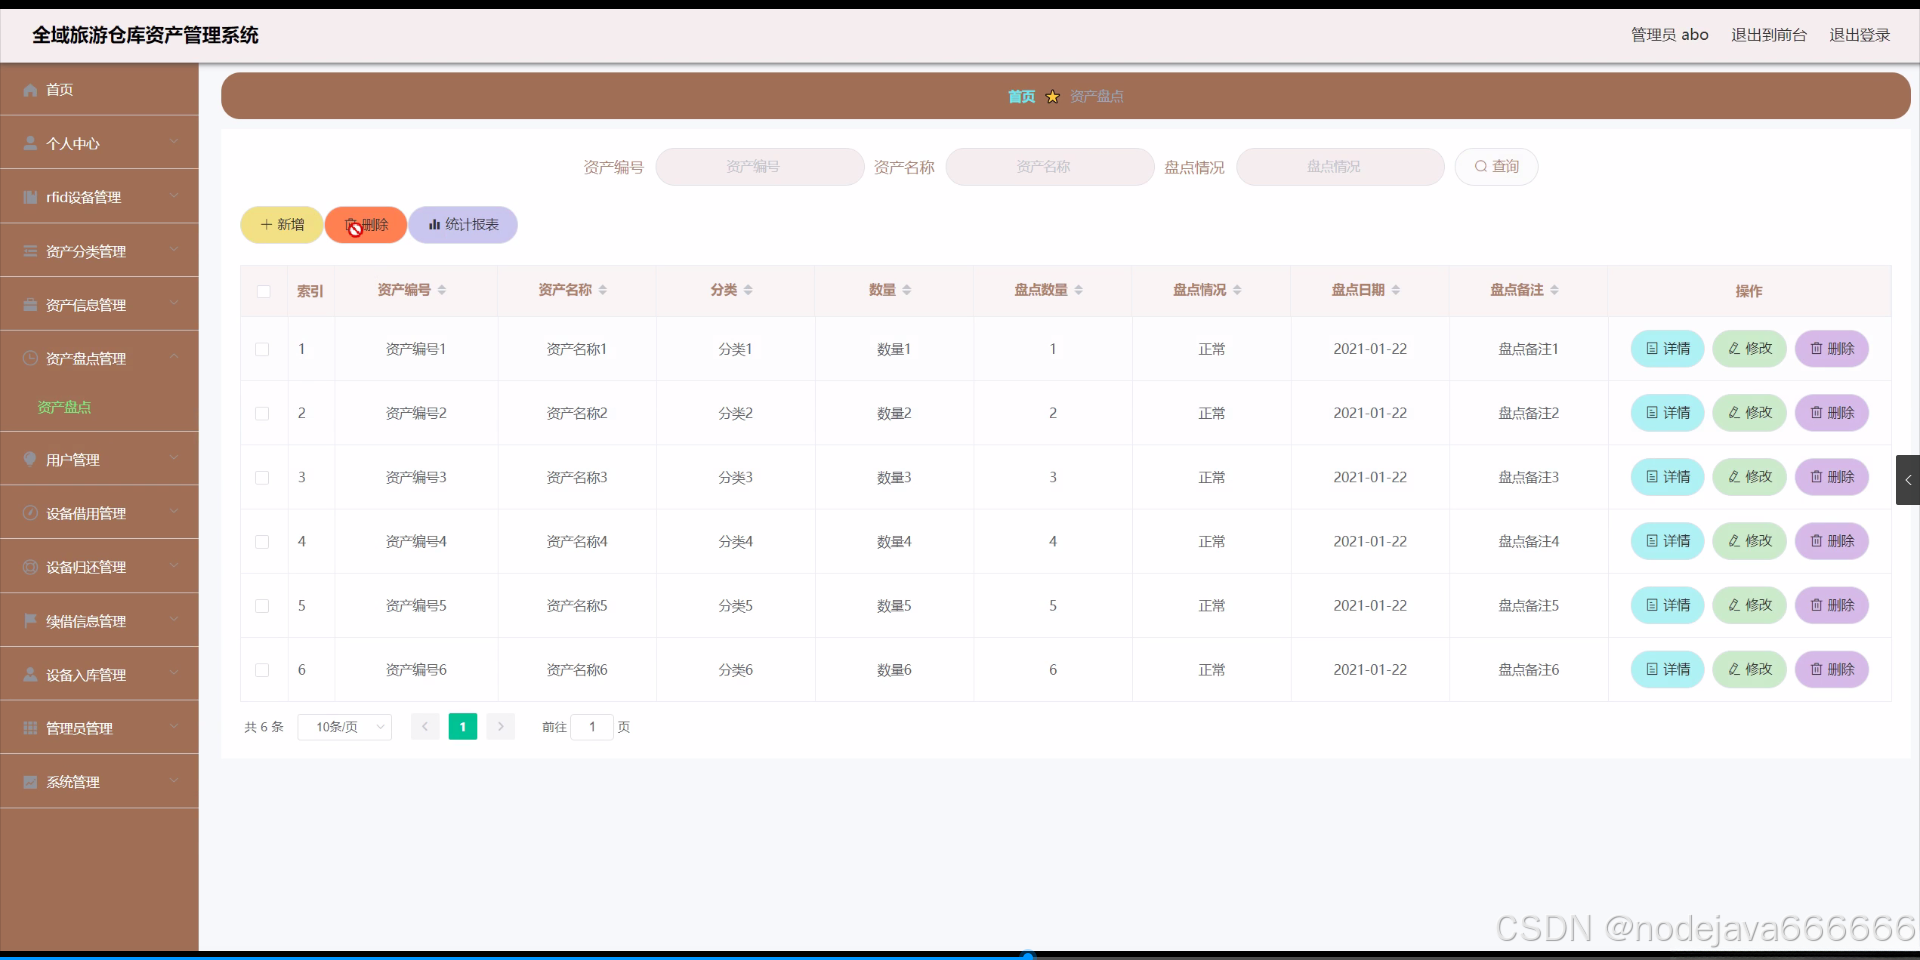Open 设备归还管理 in the sidebar
Image resolution: width=1920 pixels, height=960 pixels.
pyautogui.click(x=99, y=567)
